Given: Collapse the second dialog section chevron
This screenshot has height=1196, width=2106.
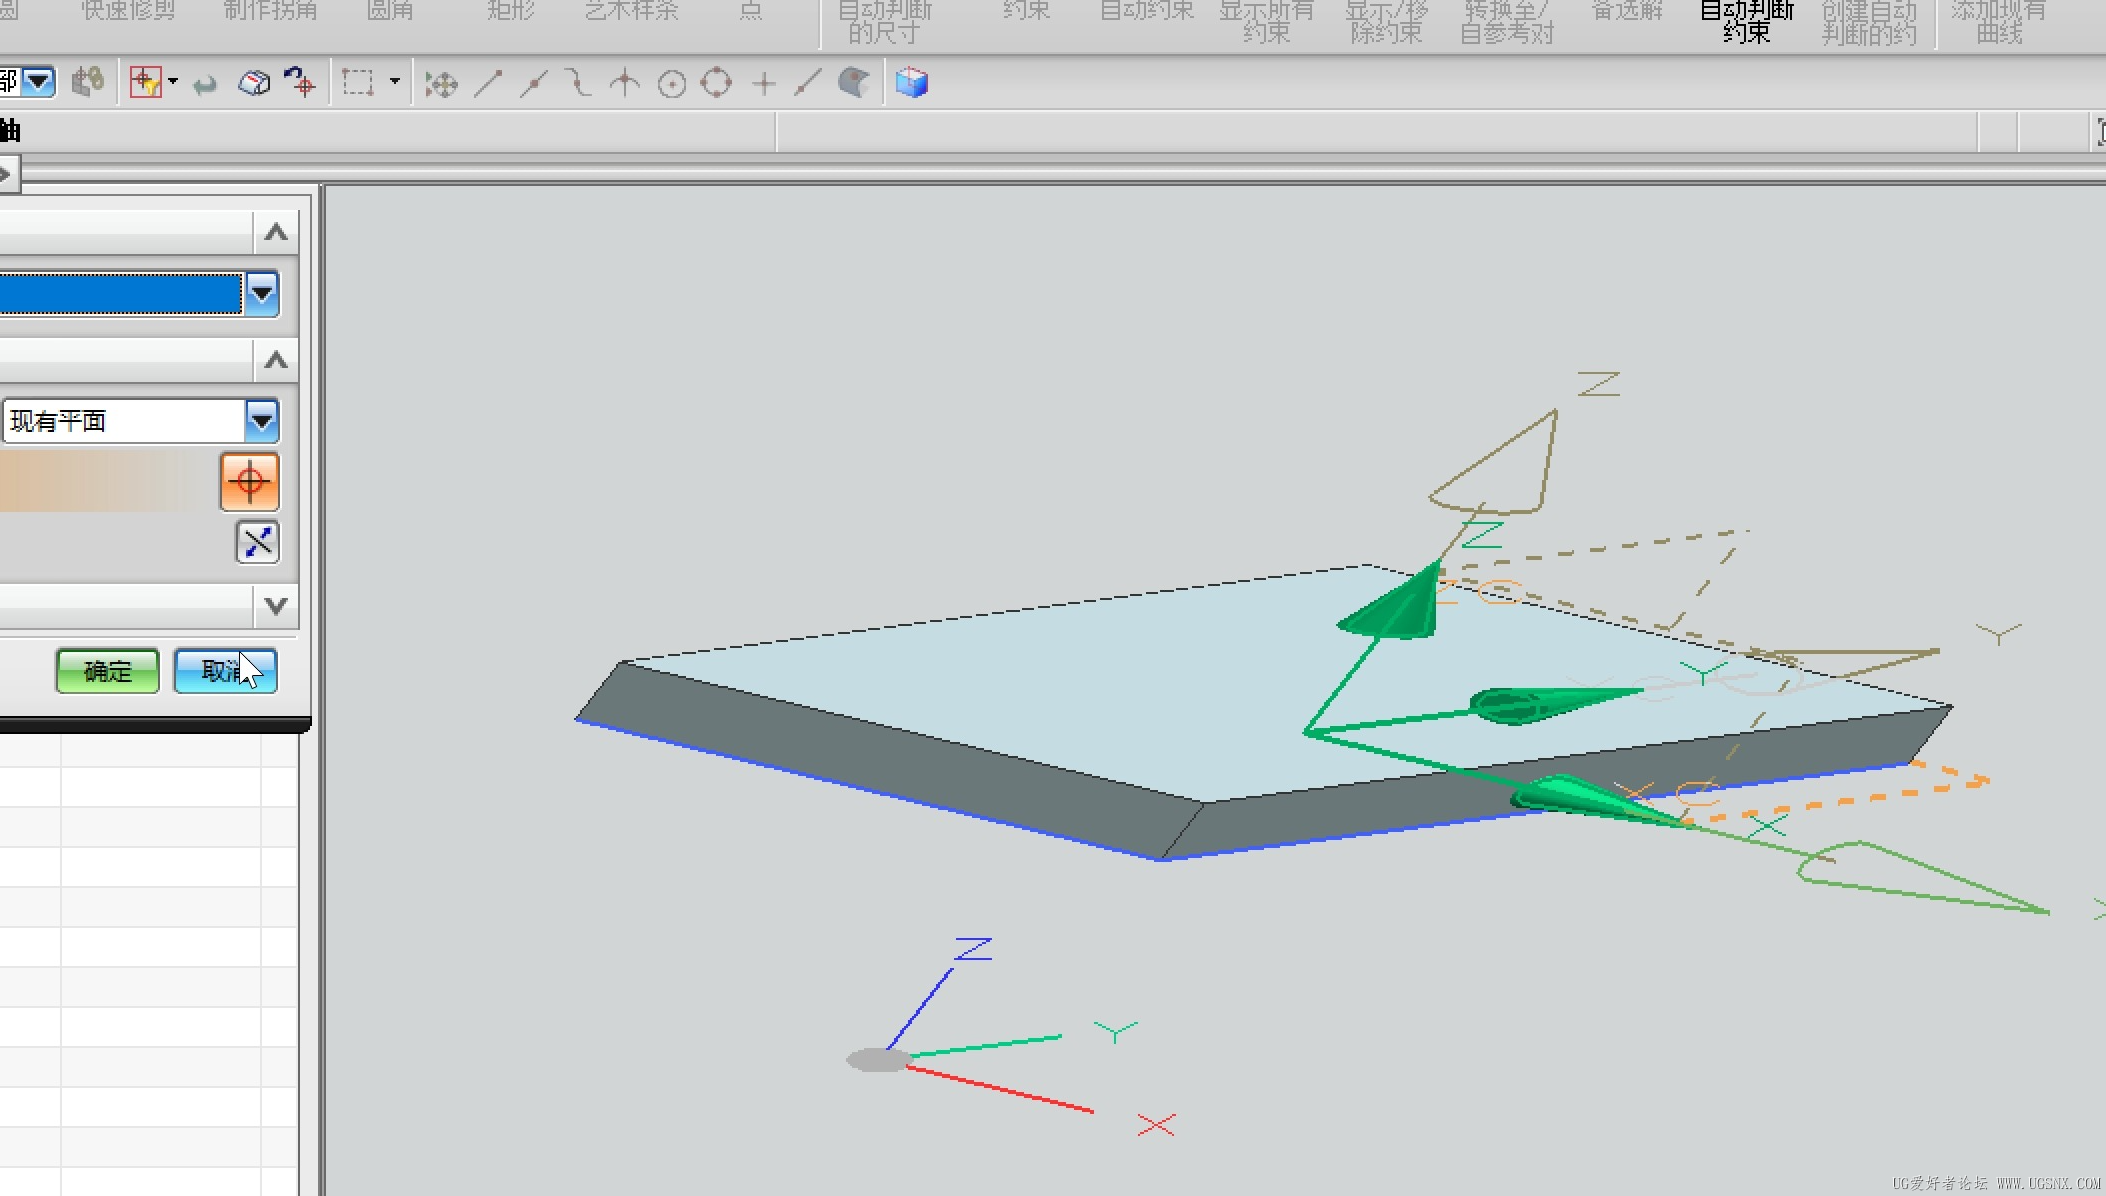Looking at the screenshot, I should pos(276,359).
